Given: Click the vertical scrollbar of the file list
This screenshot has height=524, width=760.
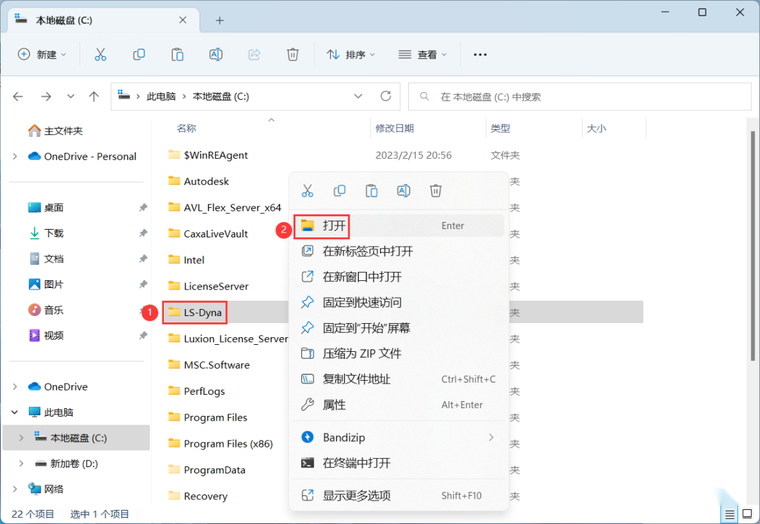Looking at the screenshot, I should (x=753, y=246).
